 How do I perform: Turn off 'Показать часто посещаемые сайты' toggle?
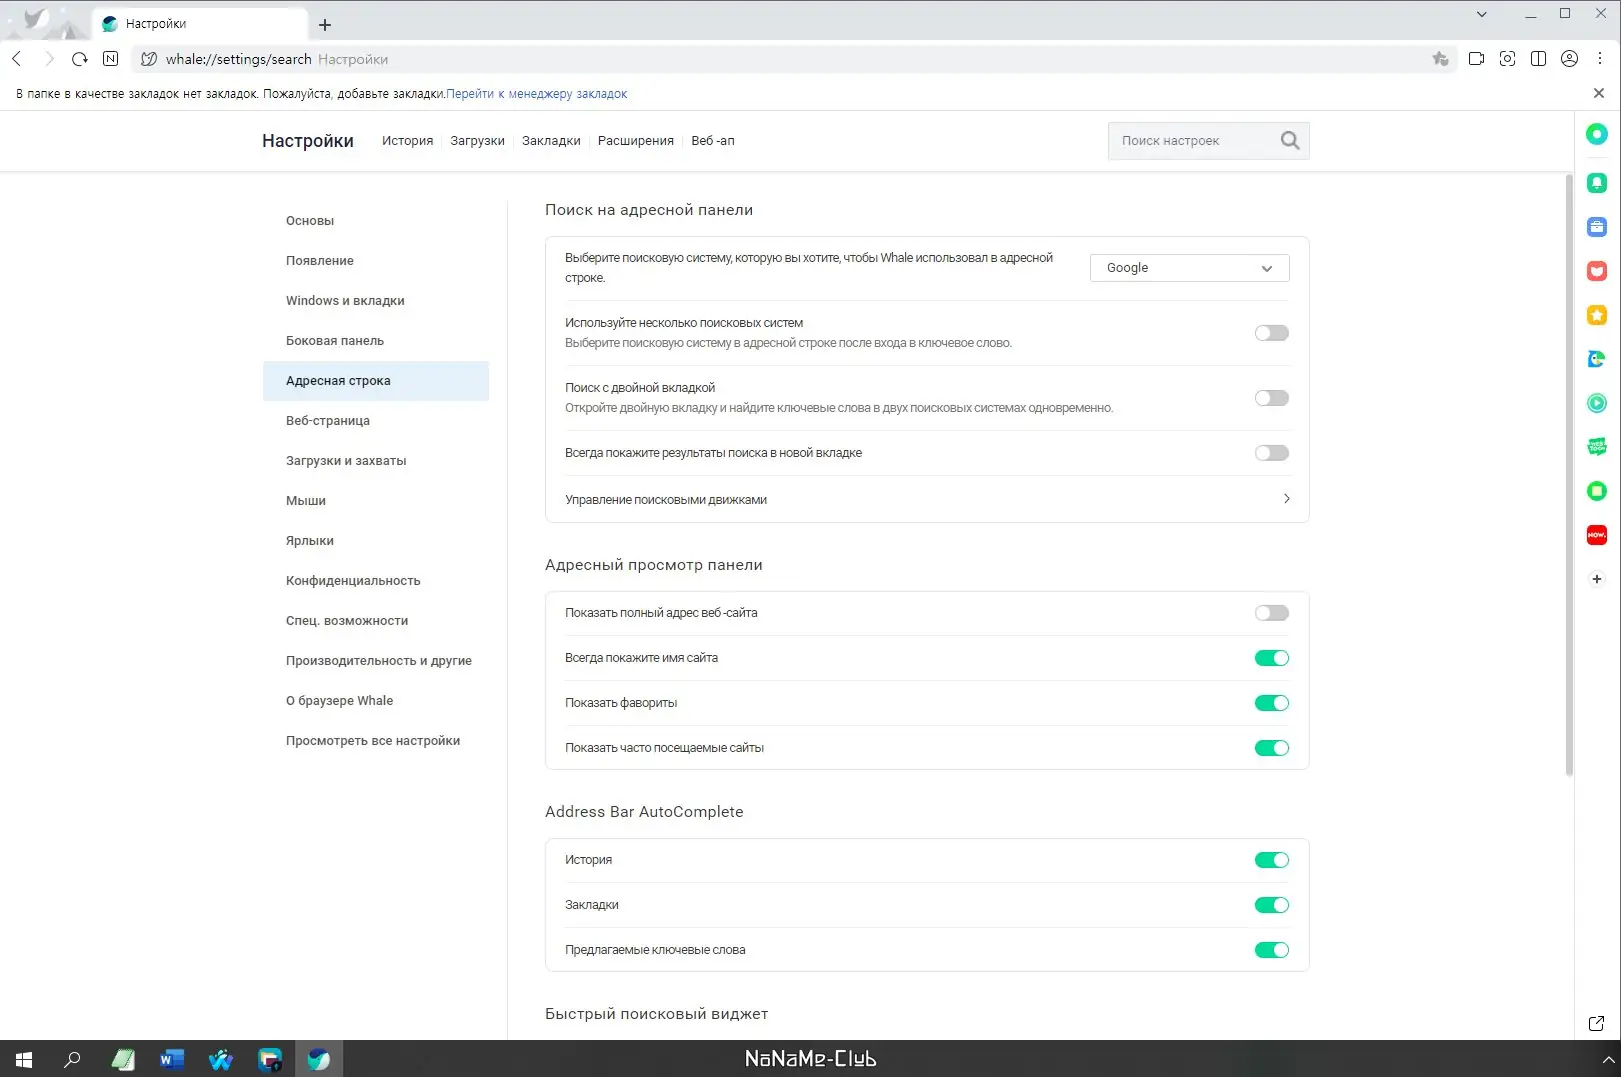pos(1272,748)
